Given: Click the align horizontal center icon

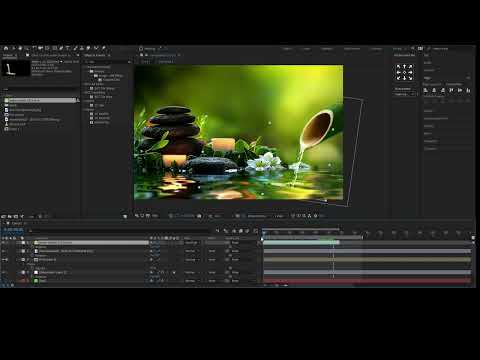Looking at the screenshot, I should pos(434,90).
